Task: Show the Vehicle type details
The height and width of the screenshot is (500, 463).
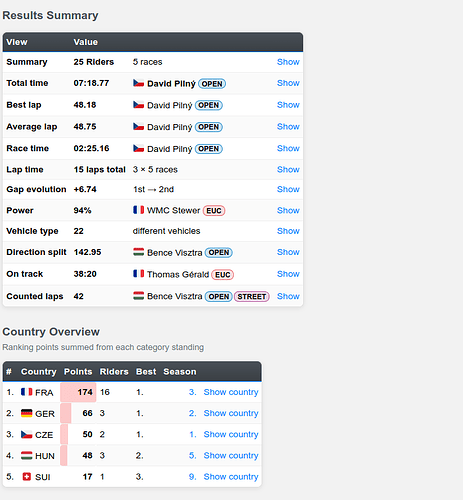Action: point(288,231)
